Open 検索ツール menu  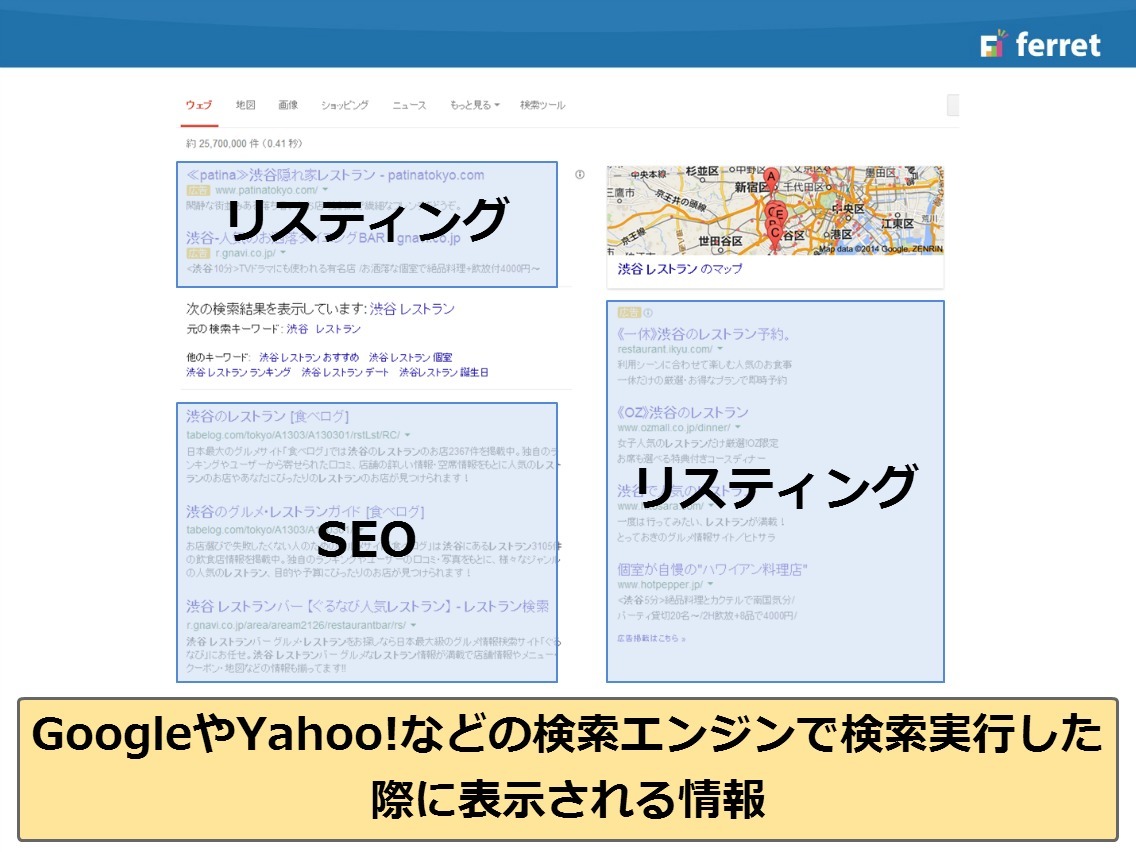[543, 105]
